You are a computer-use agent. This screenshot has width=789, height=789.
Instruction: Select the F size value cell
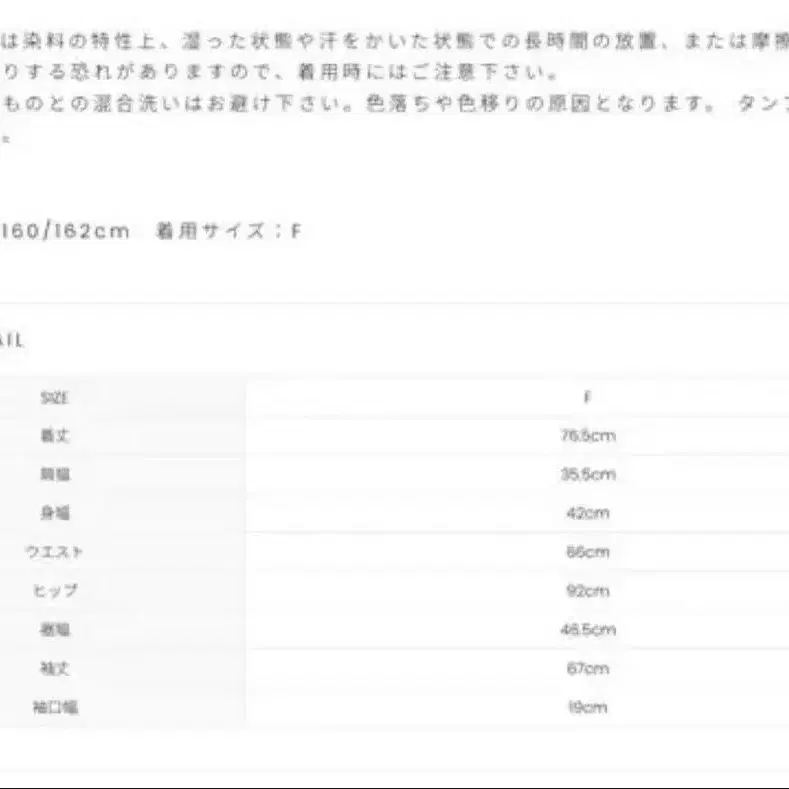[x=587, y=398]
